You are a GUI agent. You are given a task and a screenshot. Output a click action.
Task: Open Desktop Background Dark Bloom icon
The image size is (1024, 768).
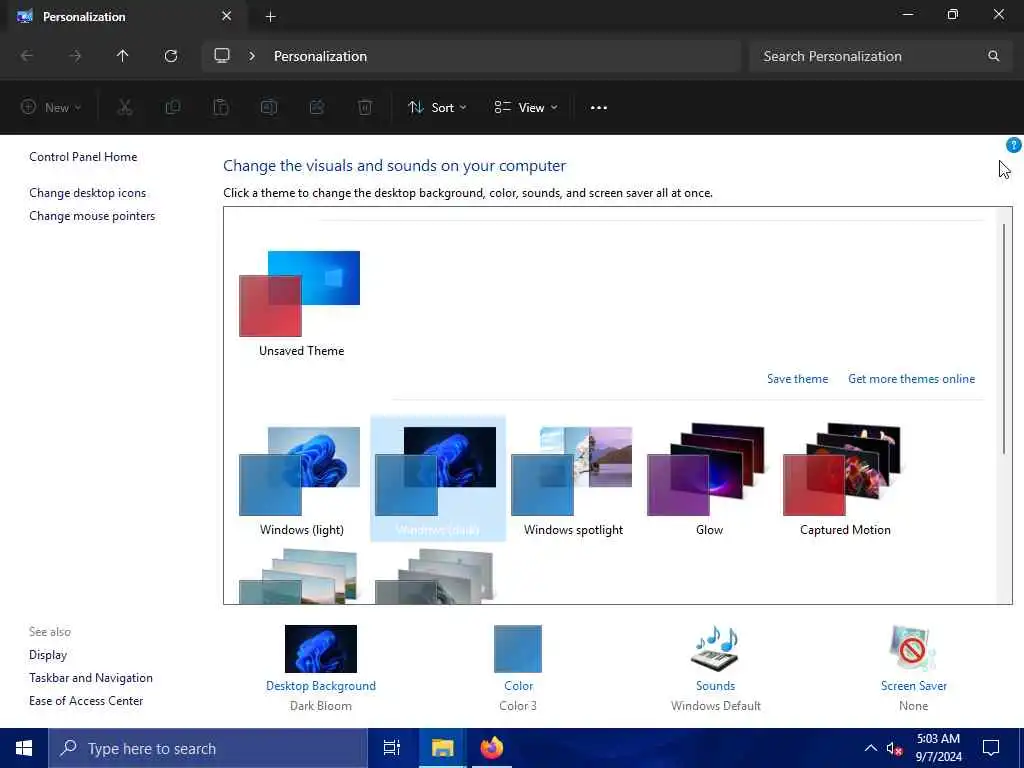pyautogui.click(x=321, y=648)
